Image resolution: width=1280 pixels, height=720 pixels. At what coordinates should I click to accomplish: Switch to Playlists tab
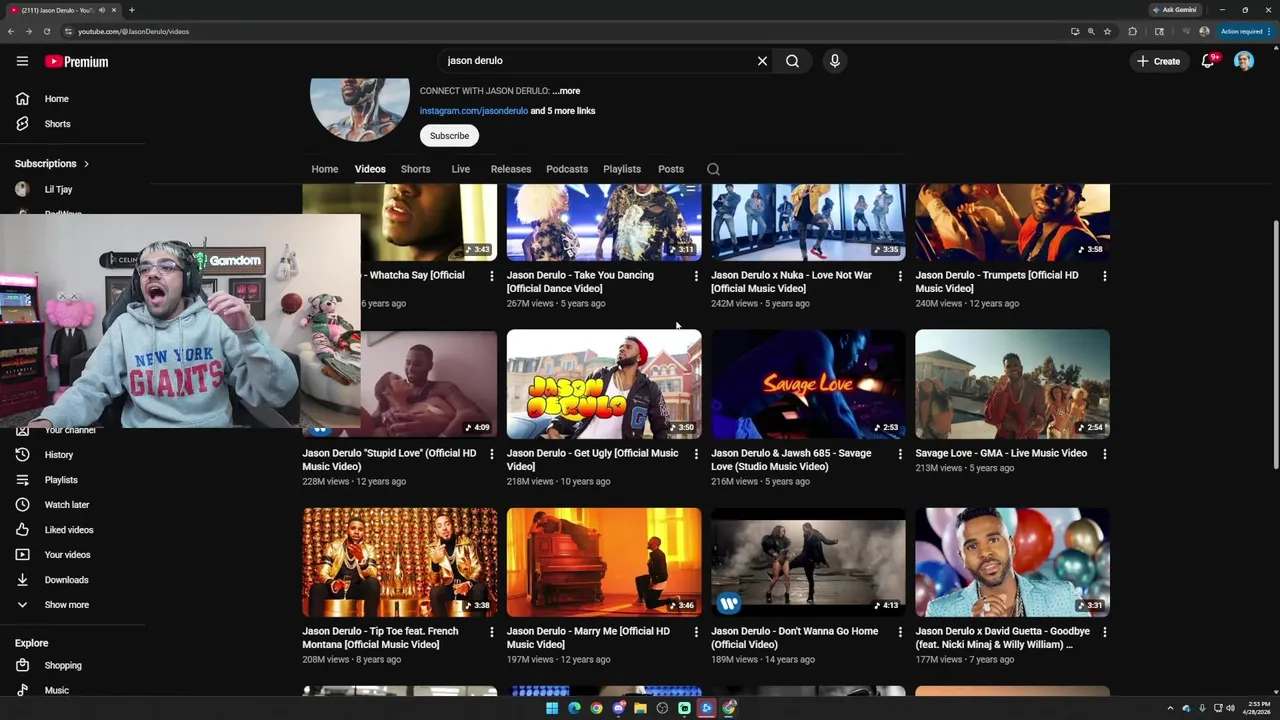622,169
